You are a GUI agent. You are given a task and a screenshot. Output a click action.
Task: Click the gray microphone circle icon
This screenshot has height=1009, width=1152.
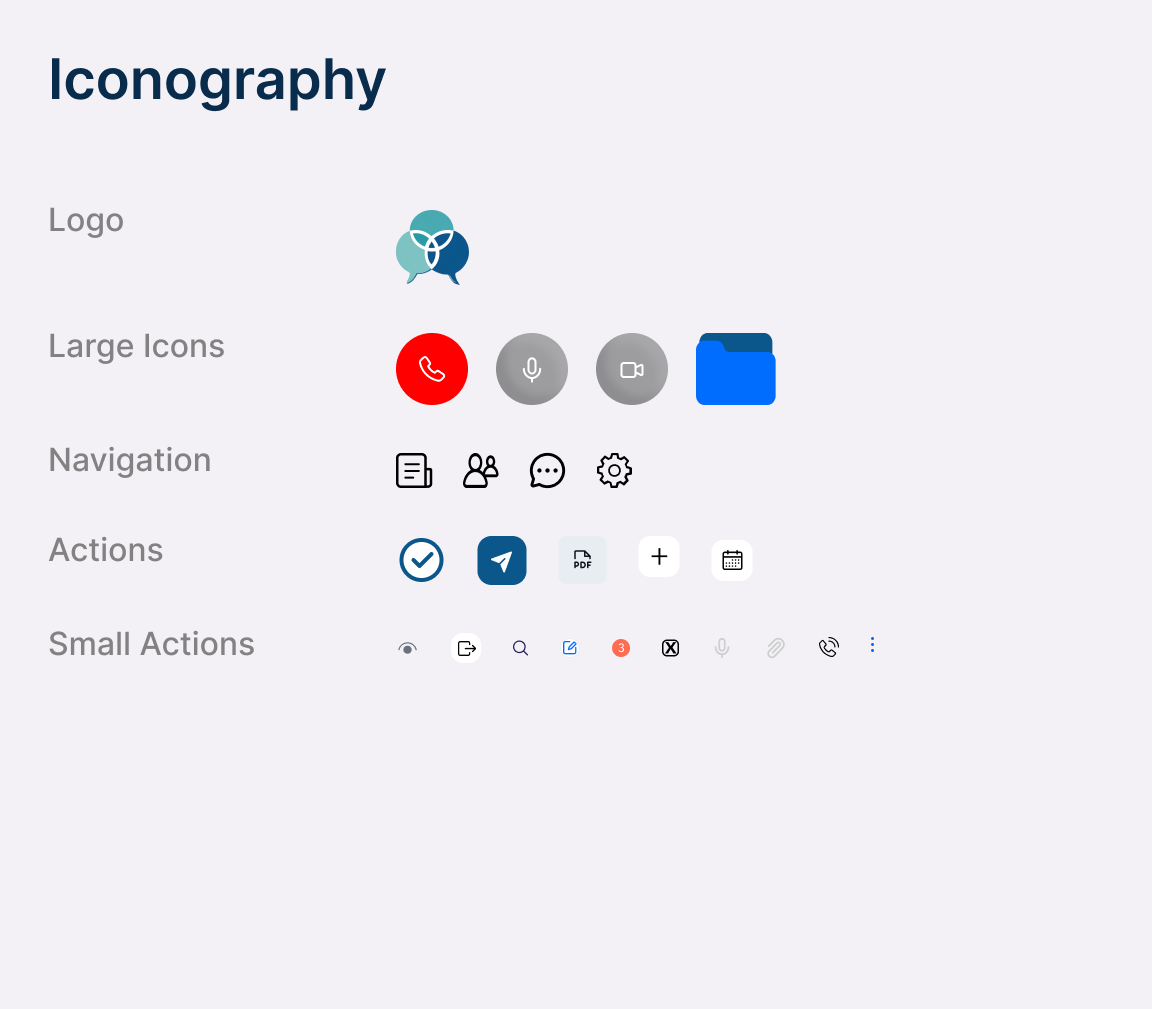531,369
